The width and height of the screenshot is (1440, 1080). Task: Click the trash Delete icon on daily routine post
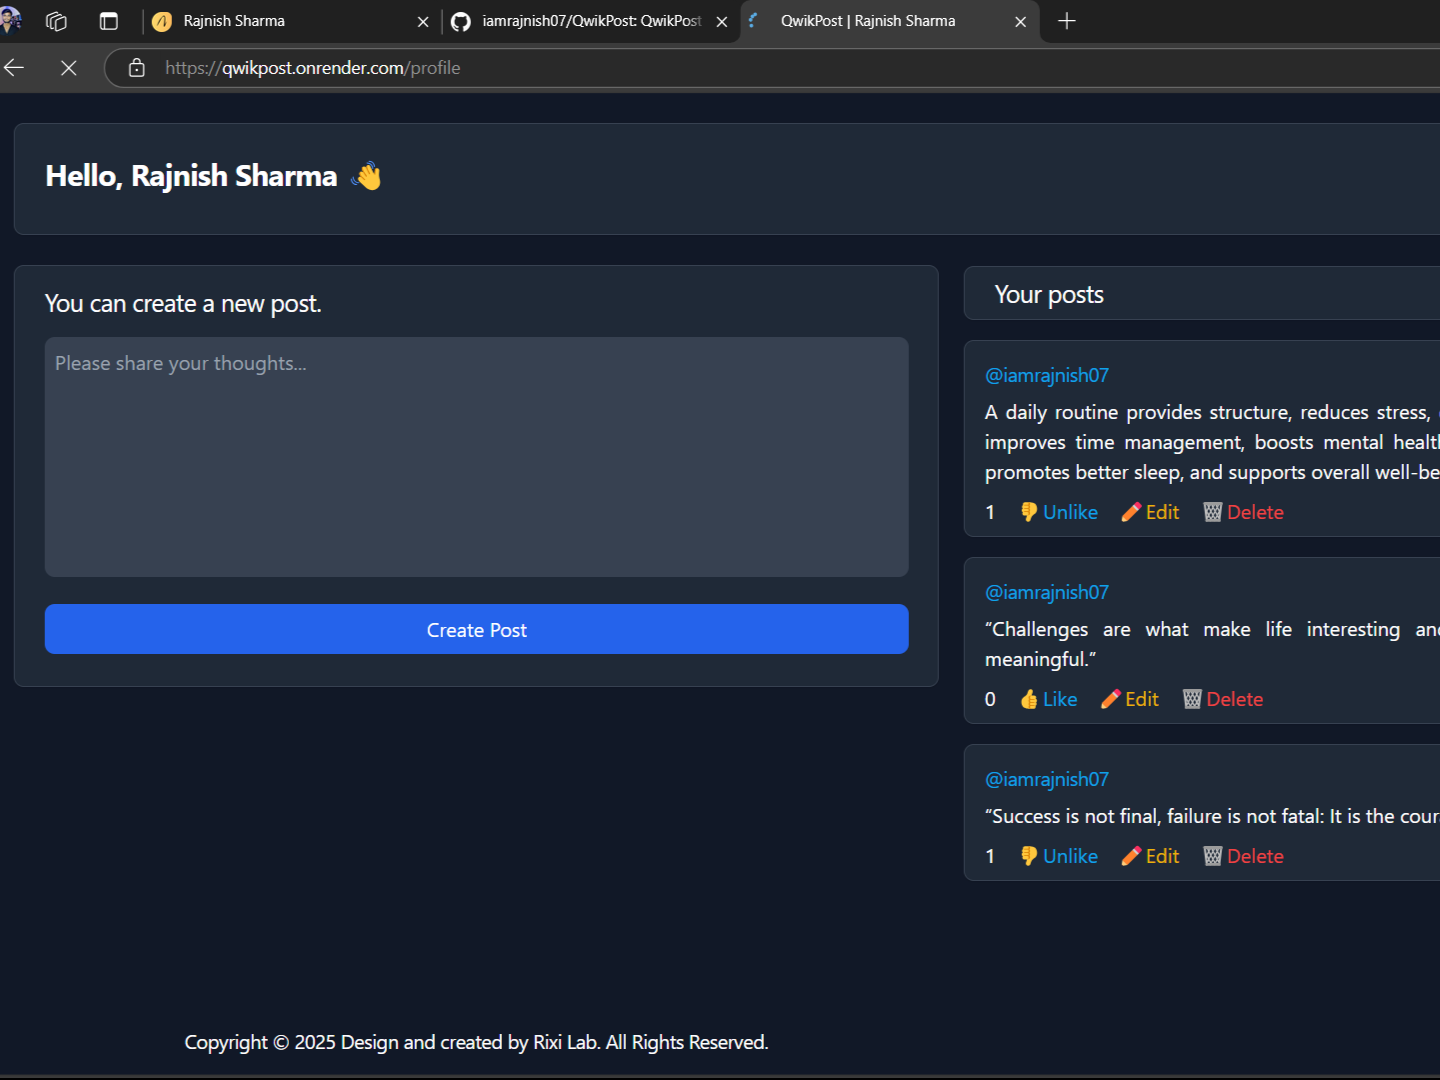pyautogui.click(x=1212, y=512)
